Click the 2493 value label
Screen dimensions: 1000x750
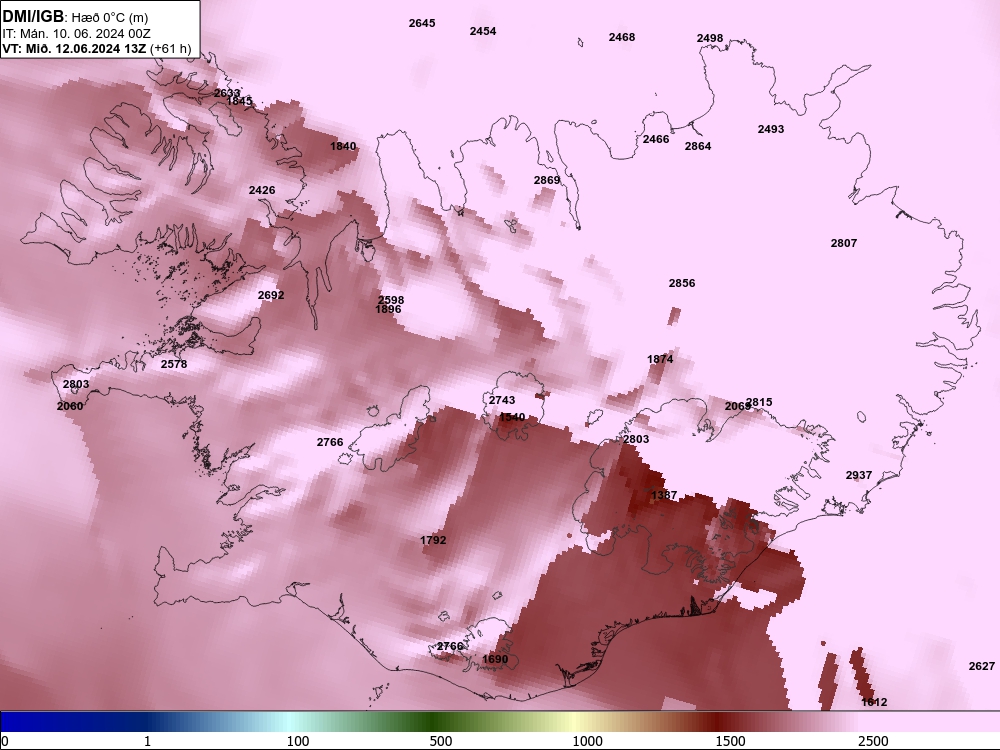[x=771, y=129]
